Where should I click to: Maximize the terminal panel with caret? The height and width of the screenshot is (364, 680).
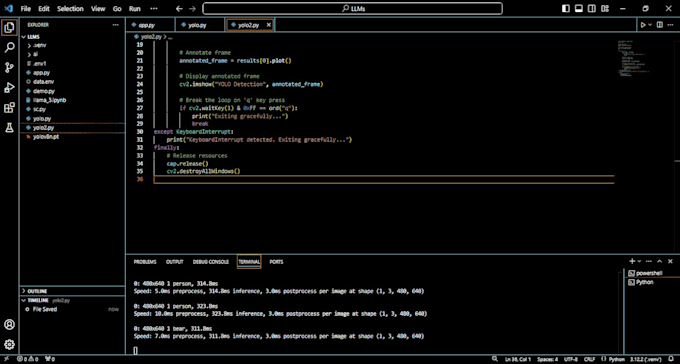click(660, 261)
